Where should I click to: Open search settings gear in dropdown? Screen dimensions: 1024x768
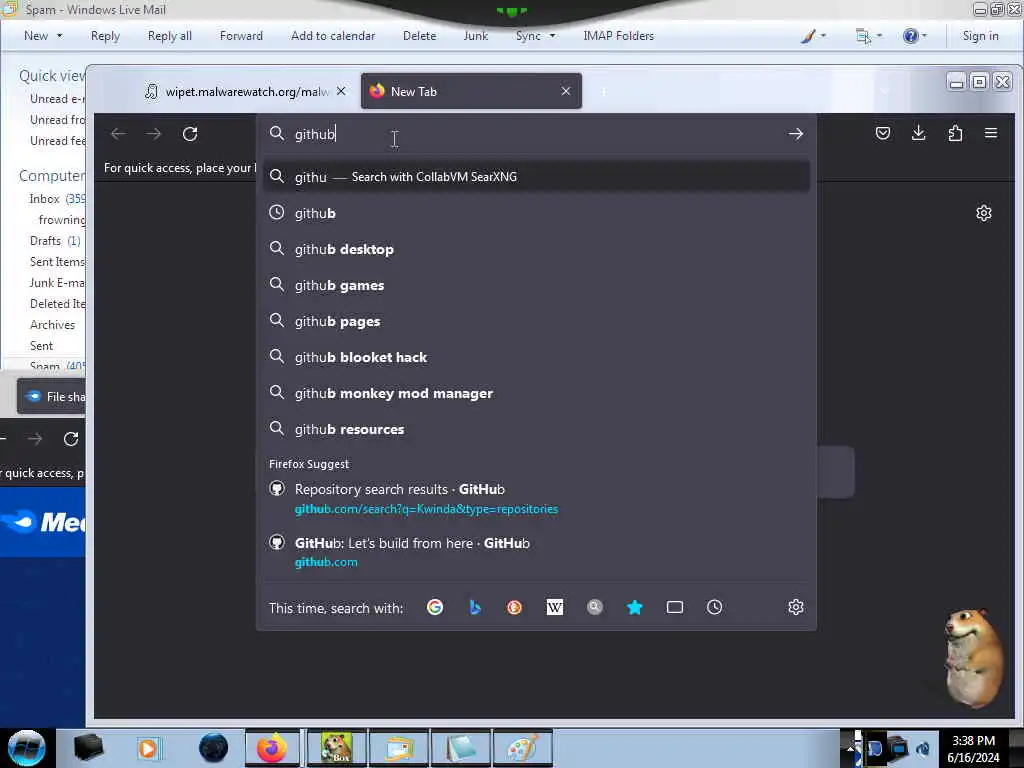coord(795,607)
